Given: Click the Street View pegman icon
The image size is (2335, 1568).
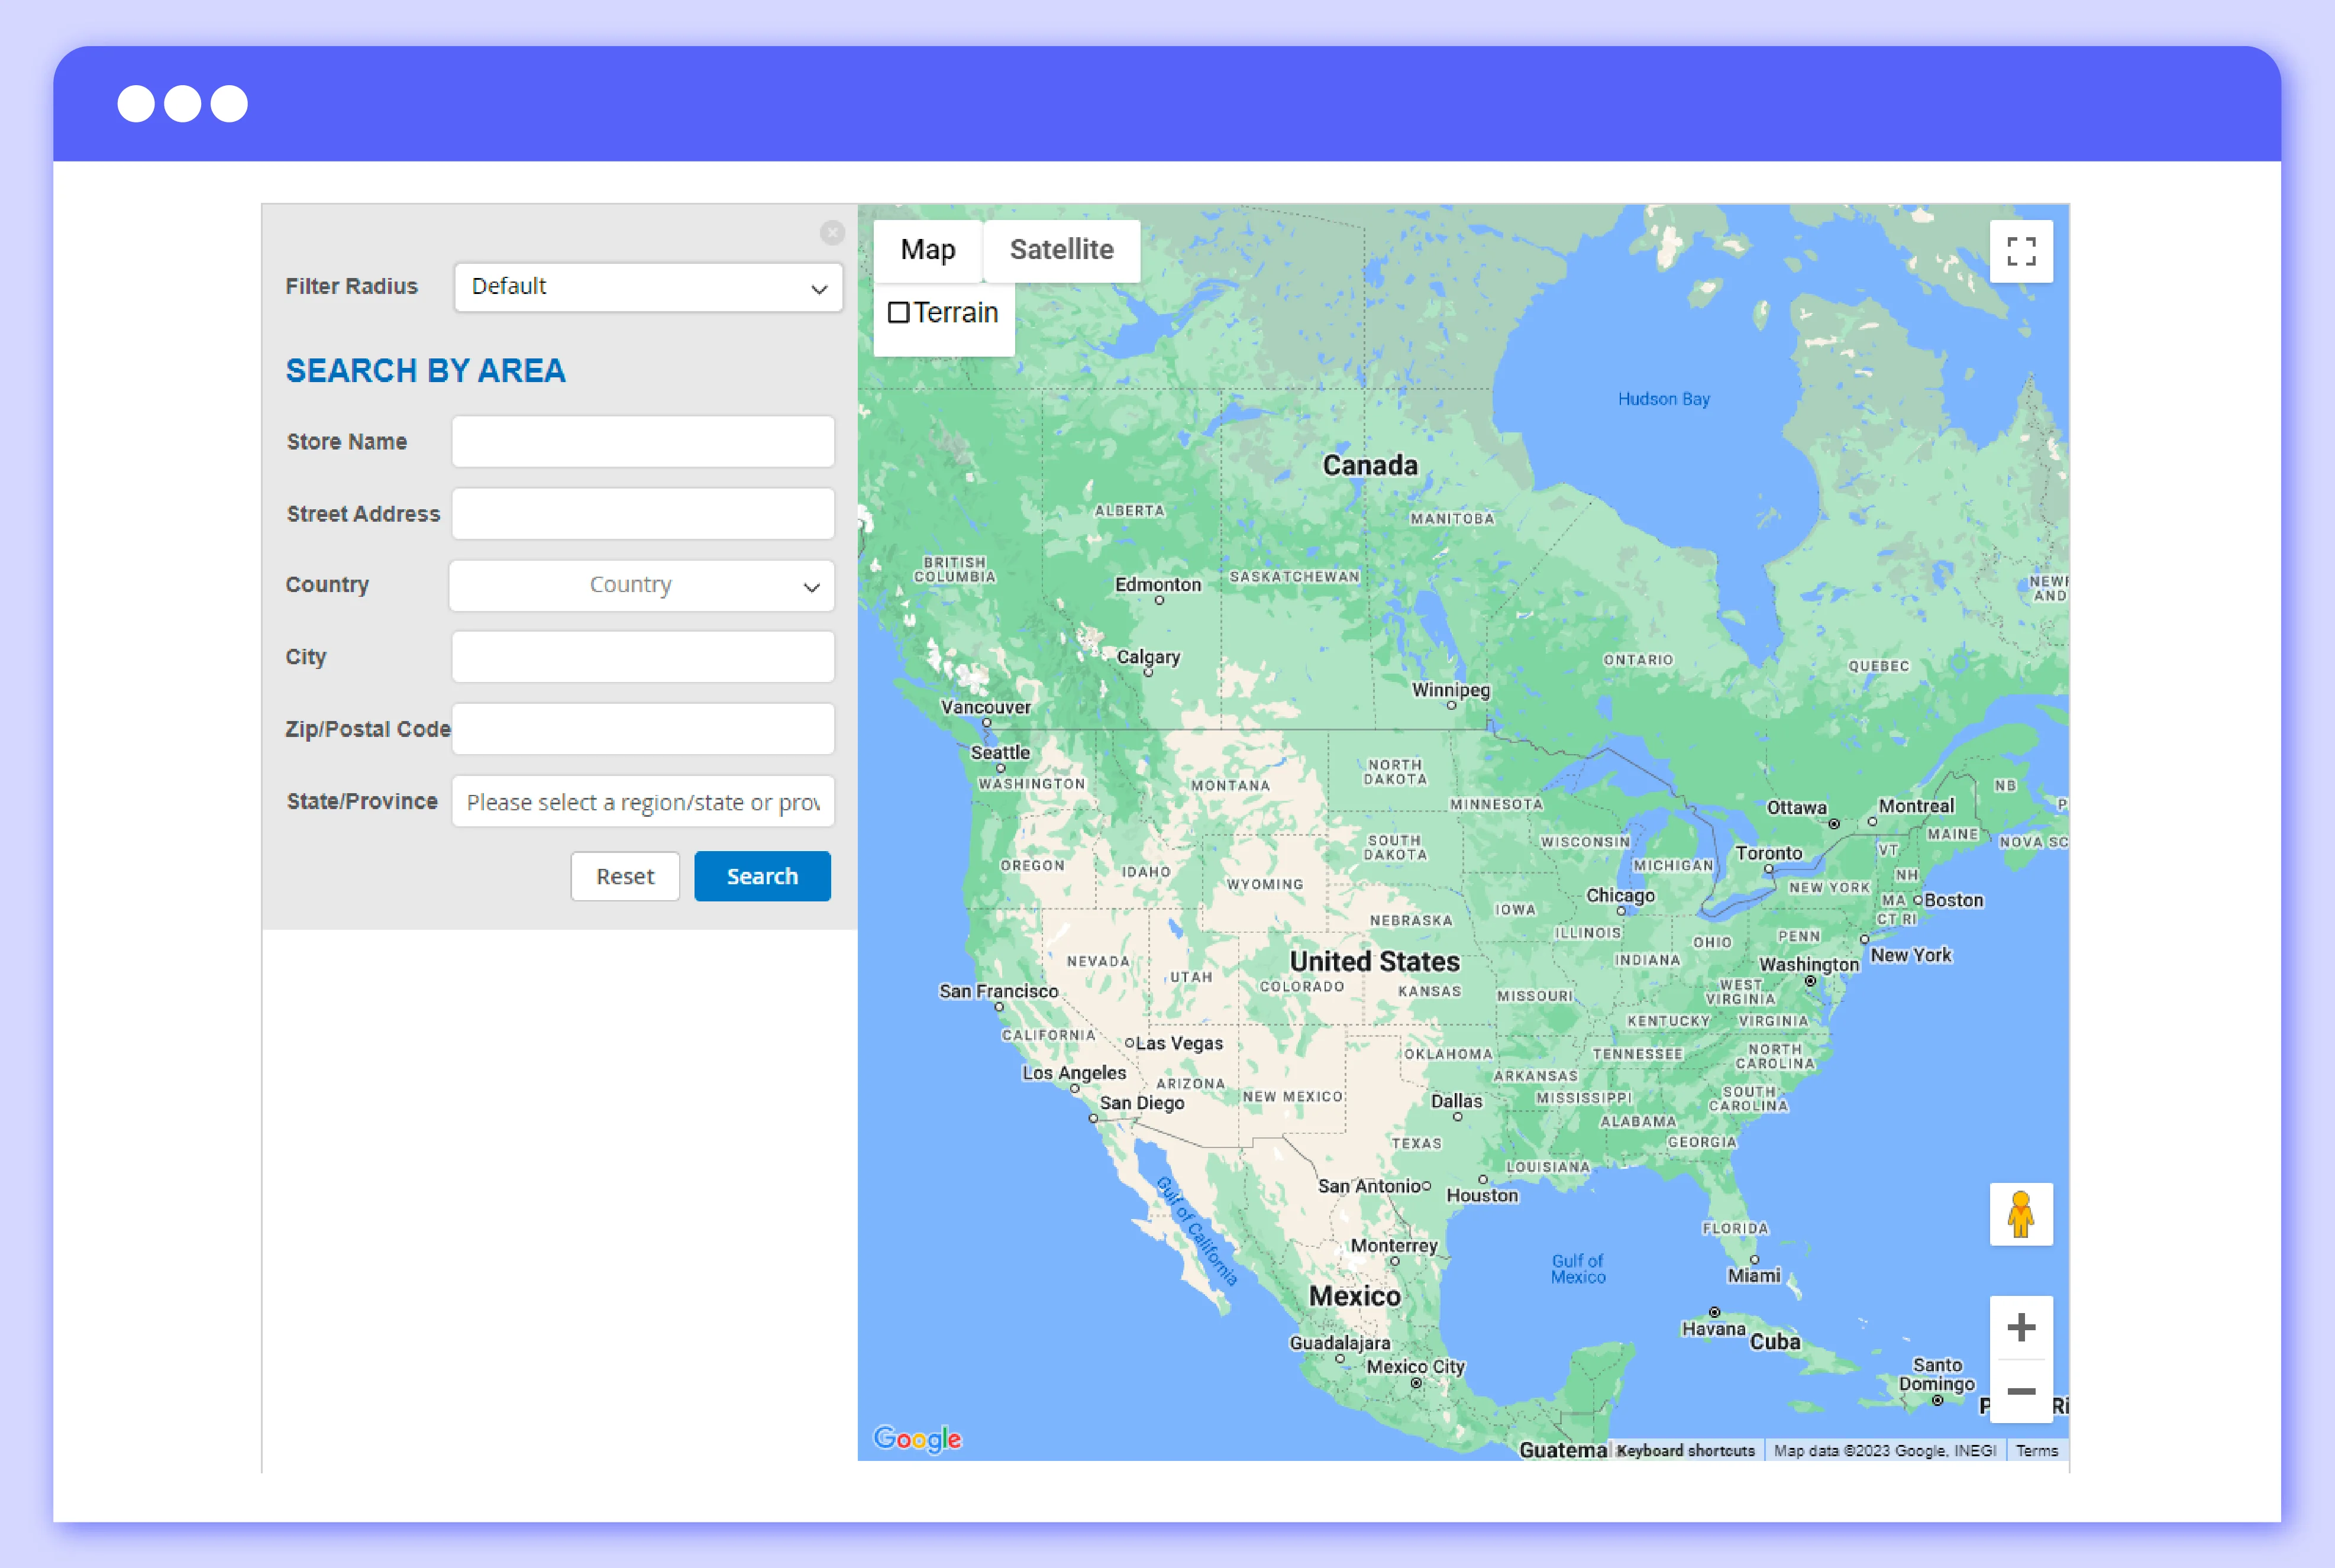Looking at the screenshot, I should [2020, 1214].
